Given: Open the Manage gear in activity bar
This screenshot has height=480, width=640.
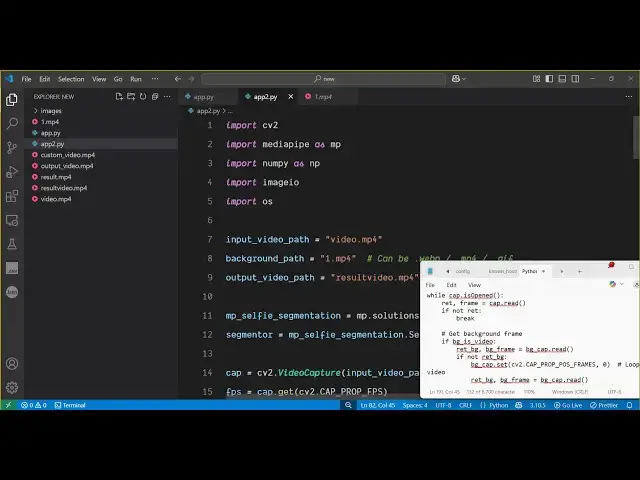Looking at the screenshot, I should coord(12,387).
